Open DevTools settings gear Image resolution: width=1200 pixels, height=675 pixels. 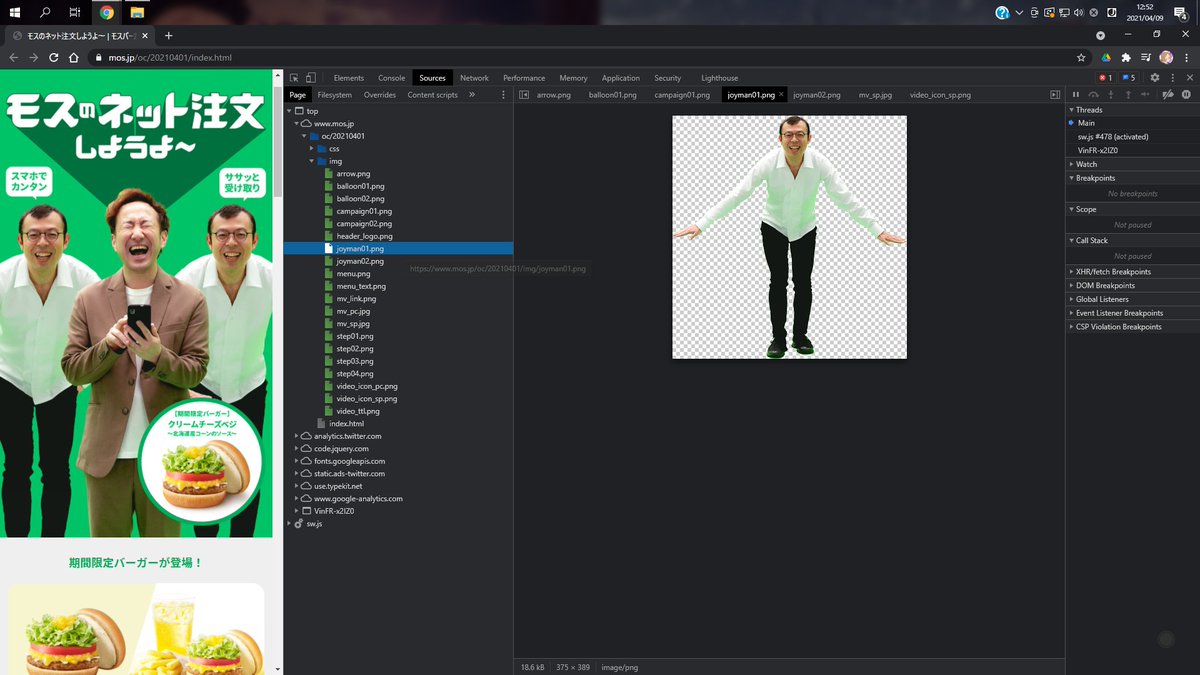(1155, 78)
